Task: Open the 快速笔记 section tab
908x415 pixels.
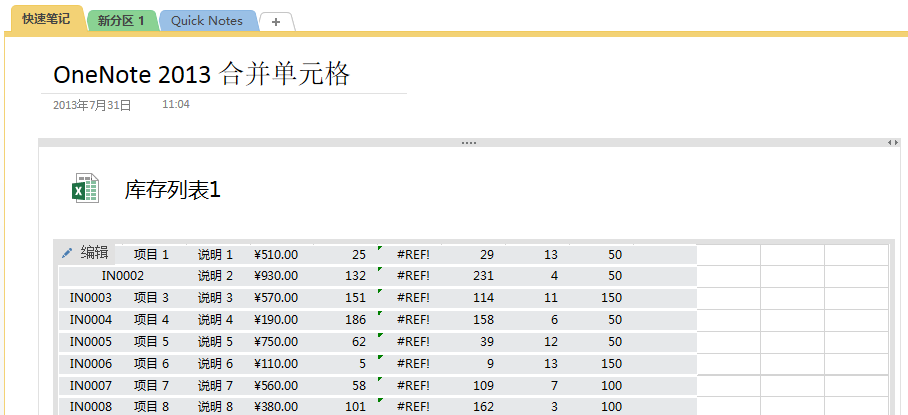Action: [46, 19]
